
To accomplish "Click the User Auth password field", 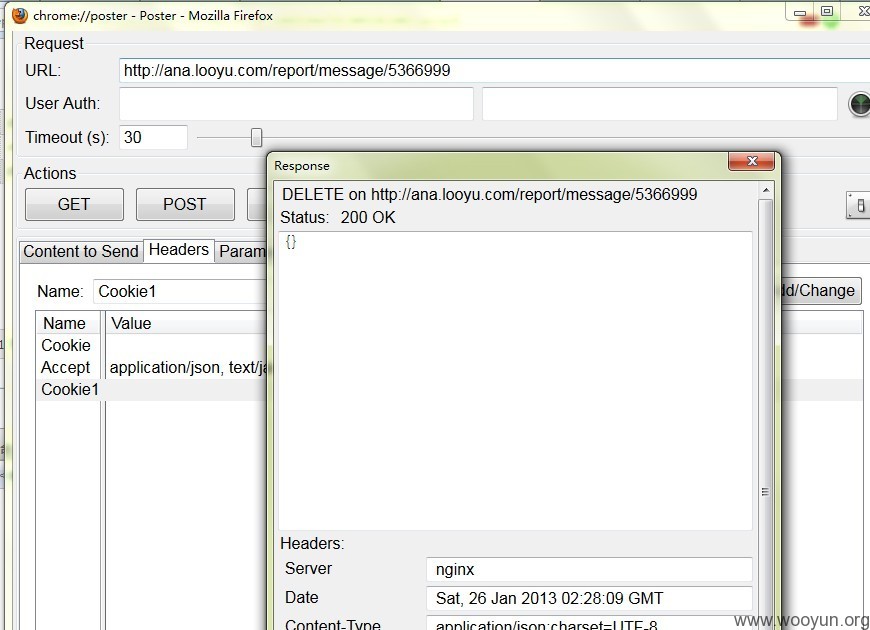I will click(x=660, y=104).
